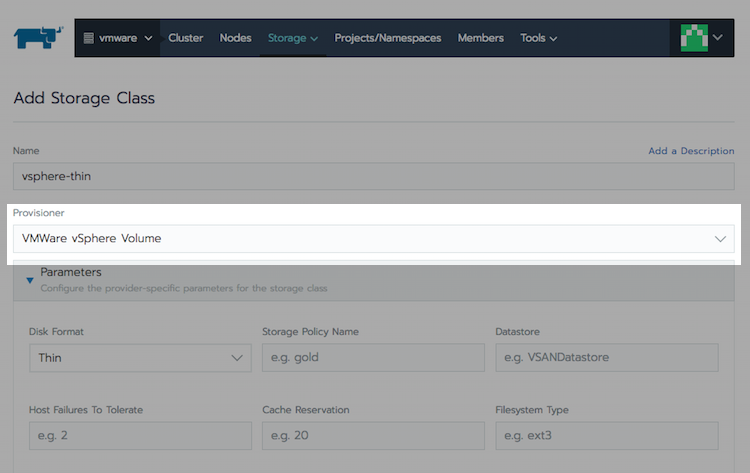Go to the Nodes tab
Screen dimensions: 750x473
(235, 38)
